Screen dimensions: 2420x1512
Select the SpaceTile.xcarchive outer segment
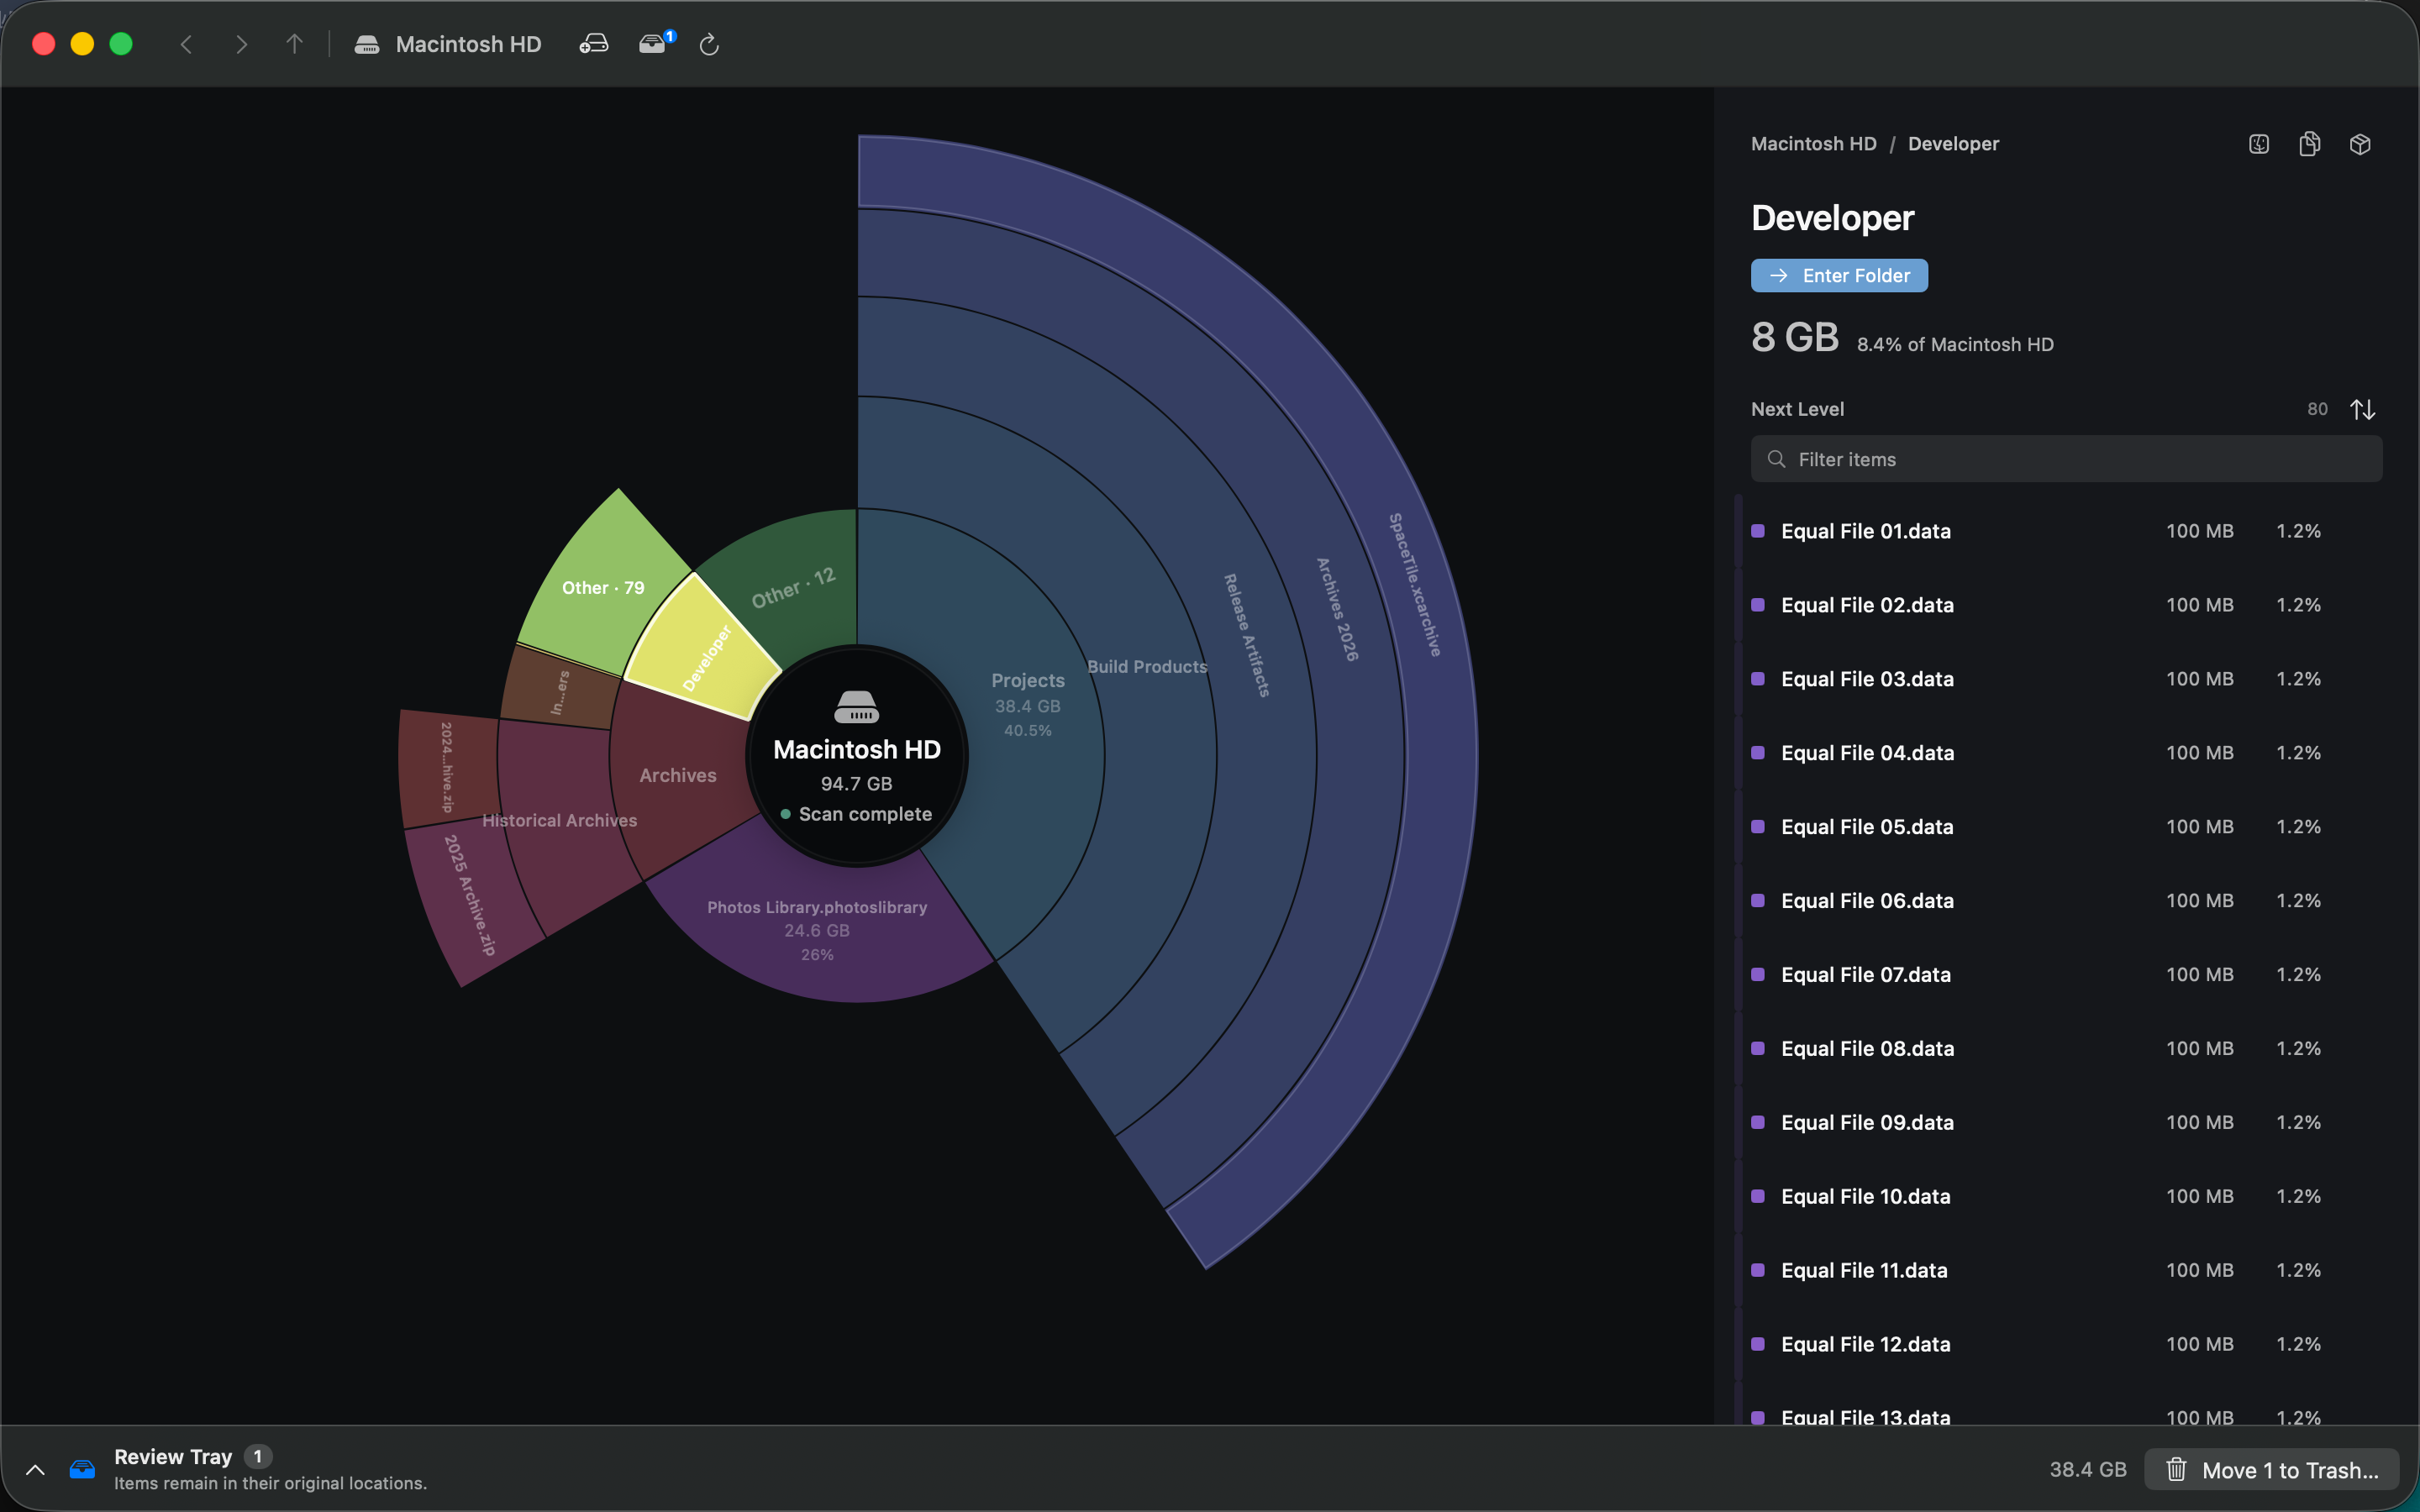(1414, 585)
